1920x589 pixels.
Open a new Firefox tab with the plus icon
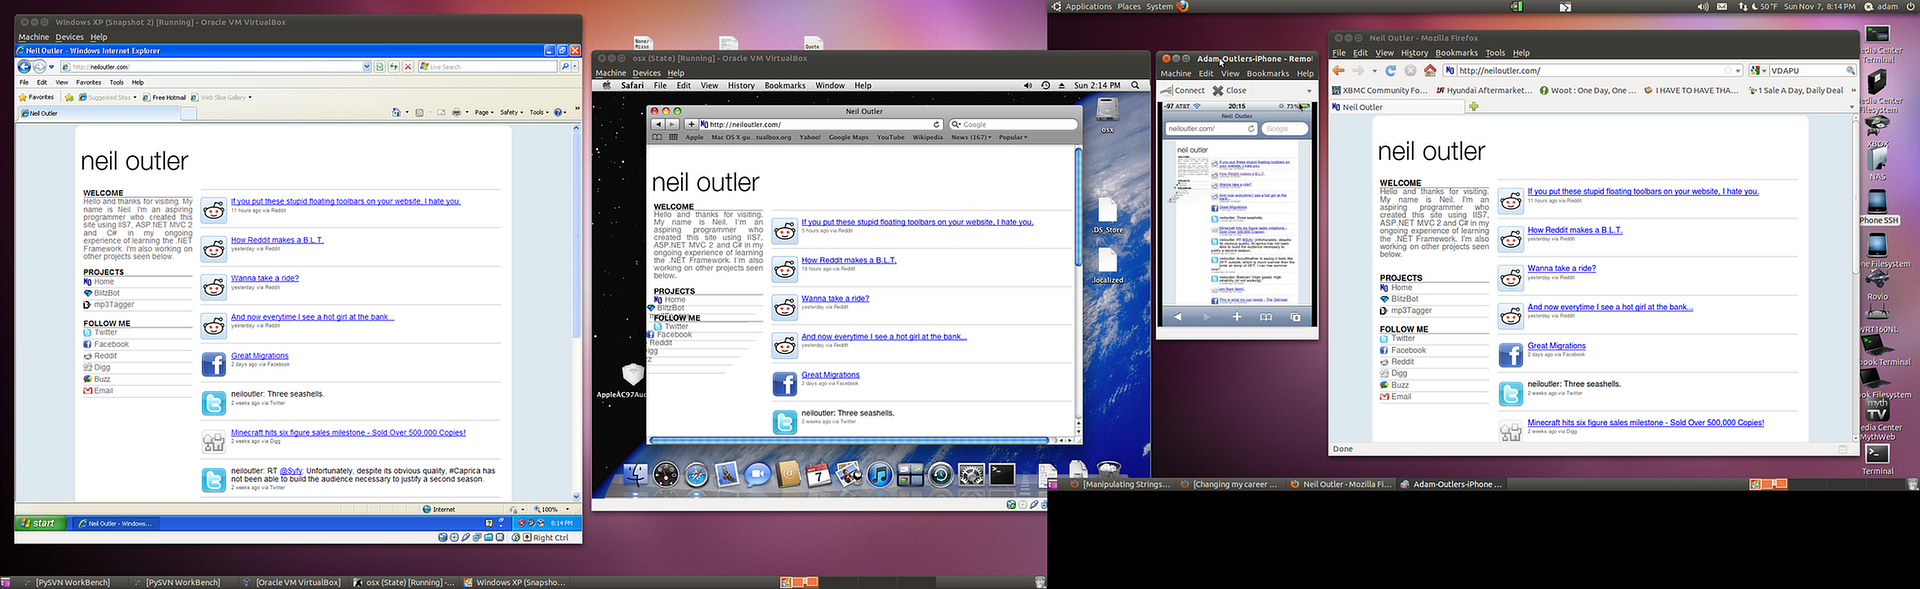[1472, 107]
